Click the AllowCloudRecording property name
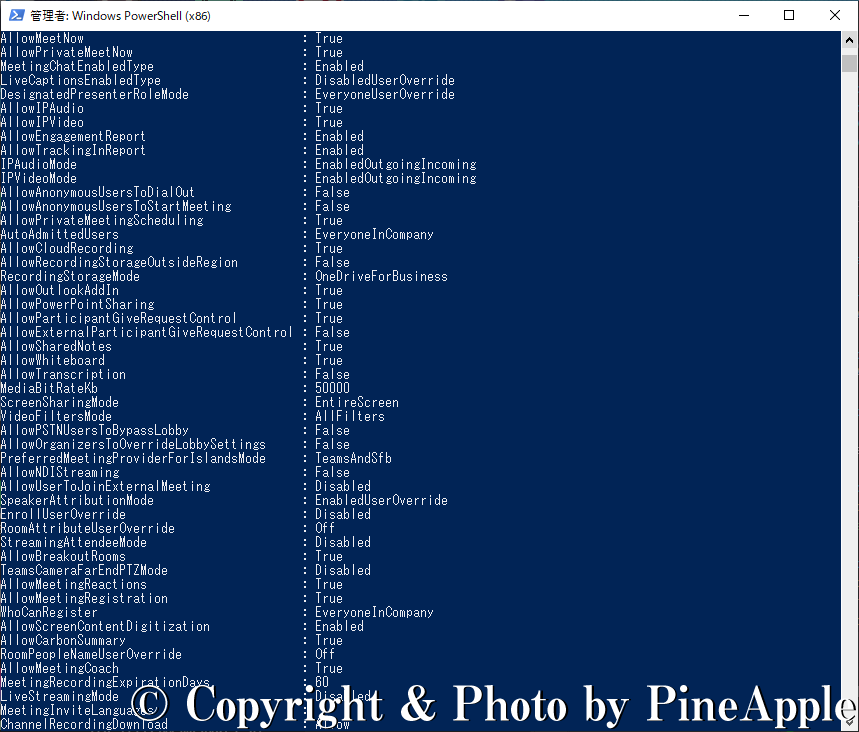 pyautogui.click(x=66, y=248)
